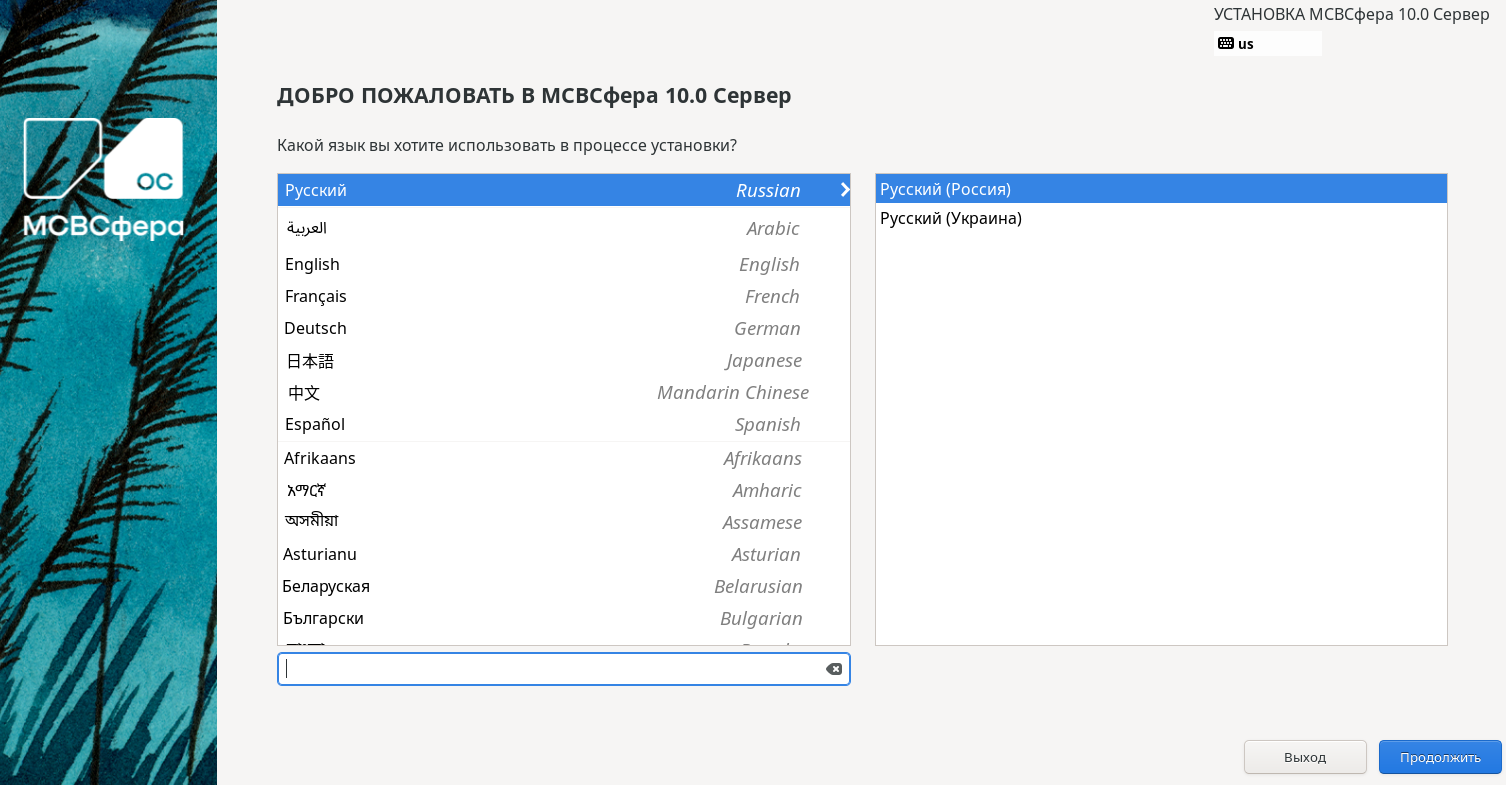This screenshot has height=785, width=1506.
Task: Choose Asturianu language
Action: coord(564,554)
